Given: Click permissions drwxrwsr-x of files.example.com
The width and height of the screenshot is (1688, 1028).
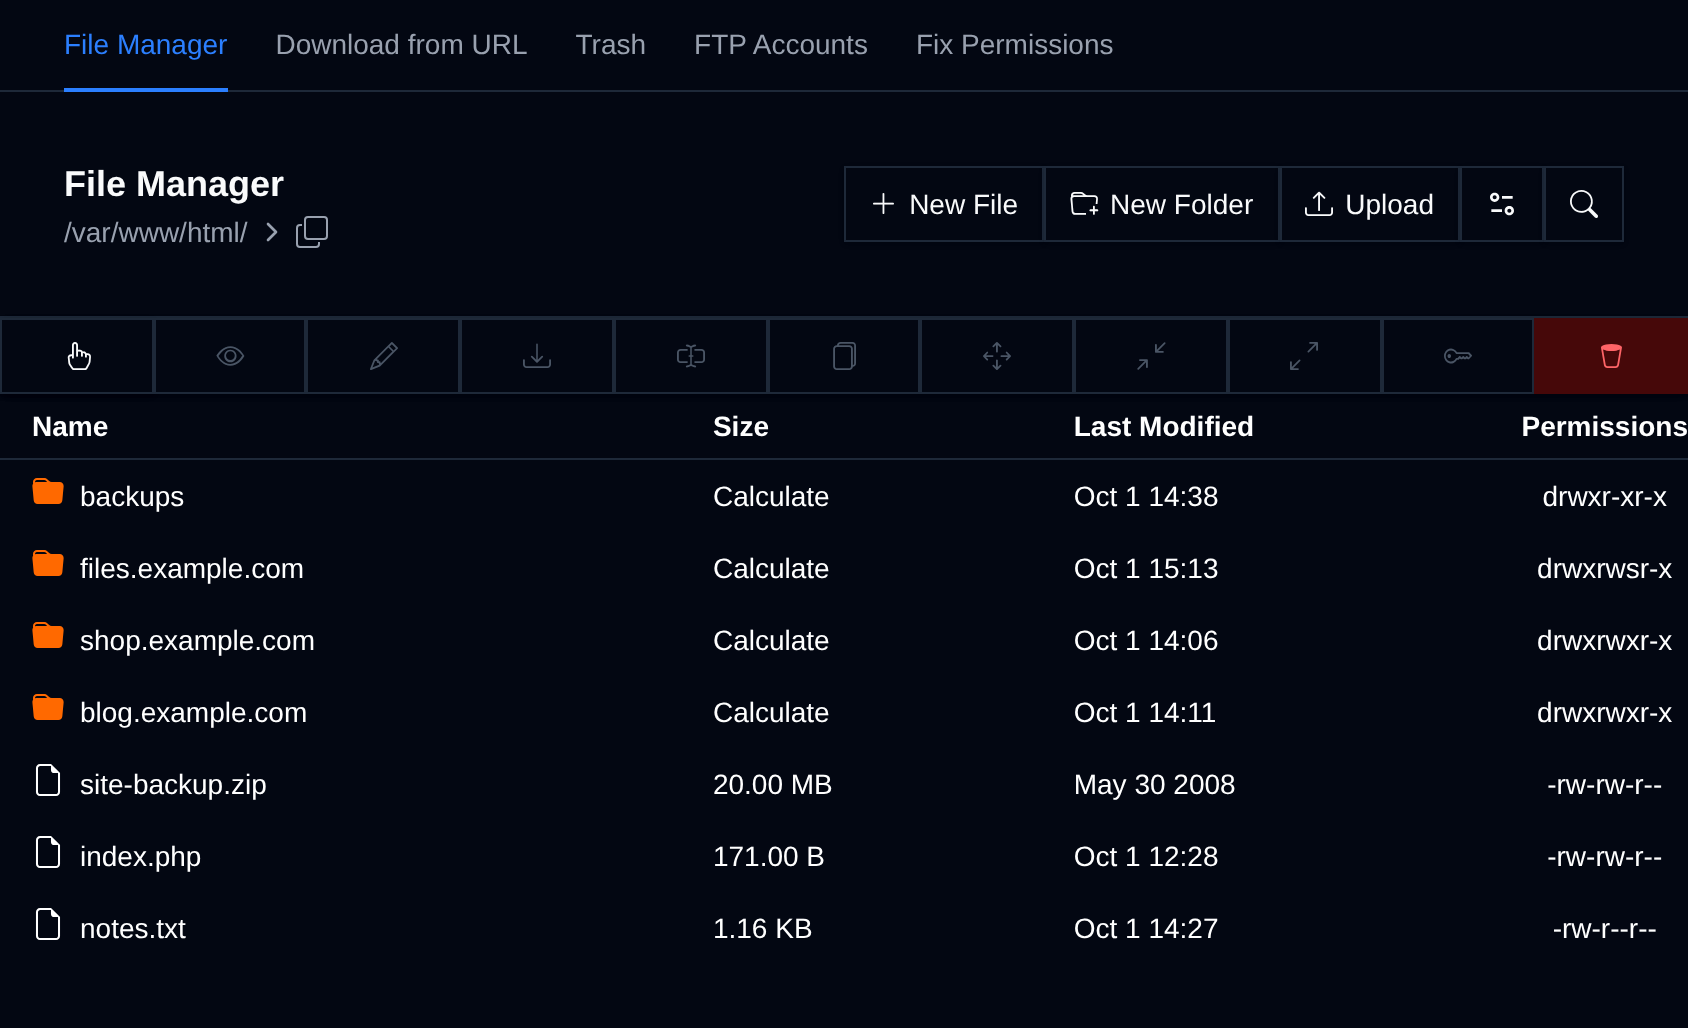Looking at the screenshot, I should click(1605, 569).
